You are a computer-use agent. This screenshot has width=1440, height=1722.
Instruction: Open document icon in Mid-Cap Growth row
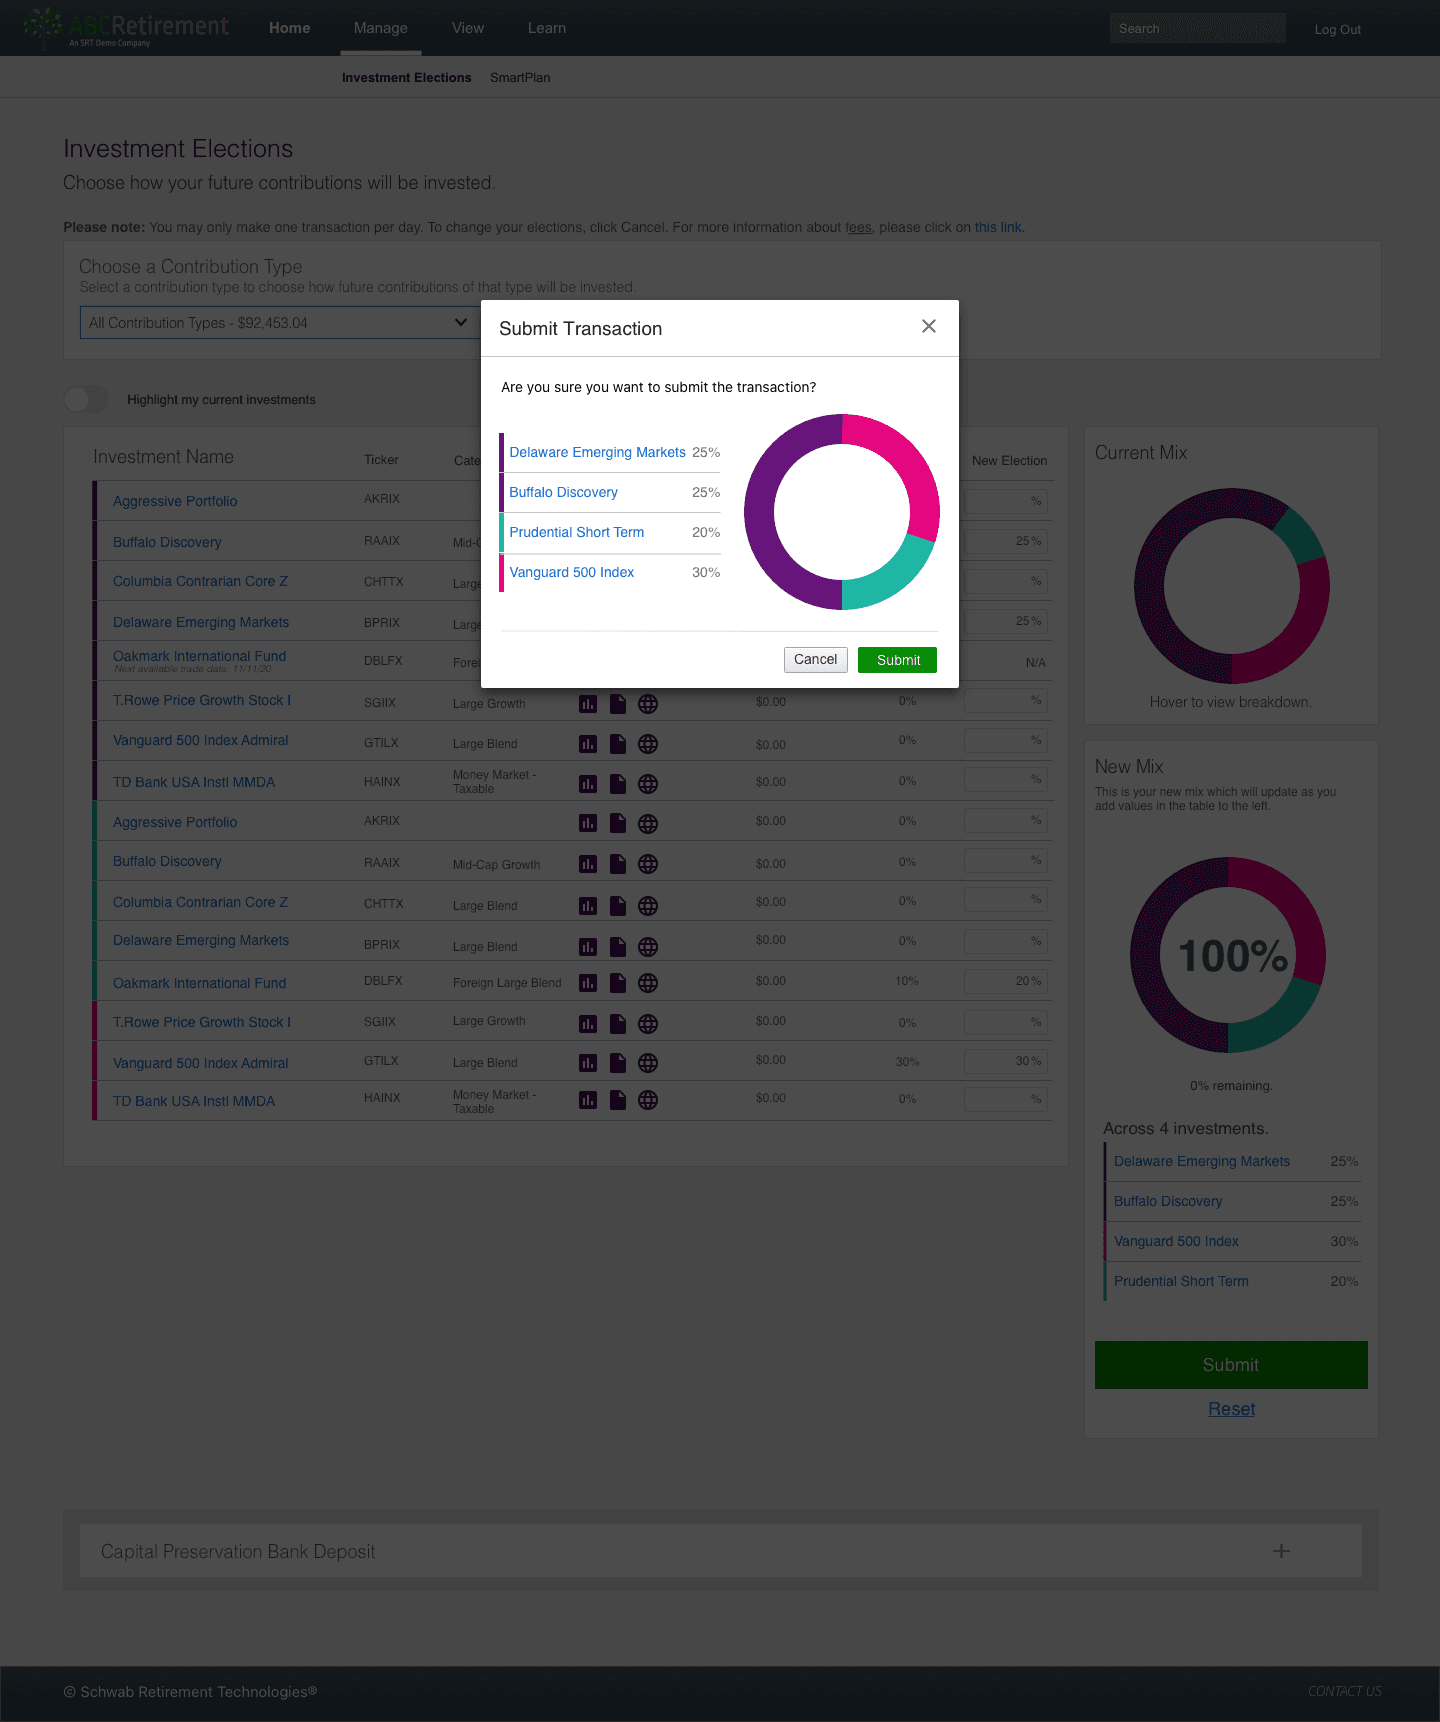618,863
